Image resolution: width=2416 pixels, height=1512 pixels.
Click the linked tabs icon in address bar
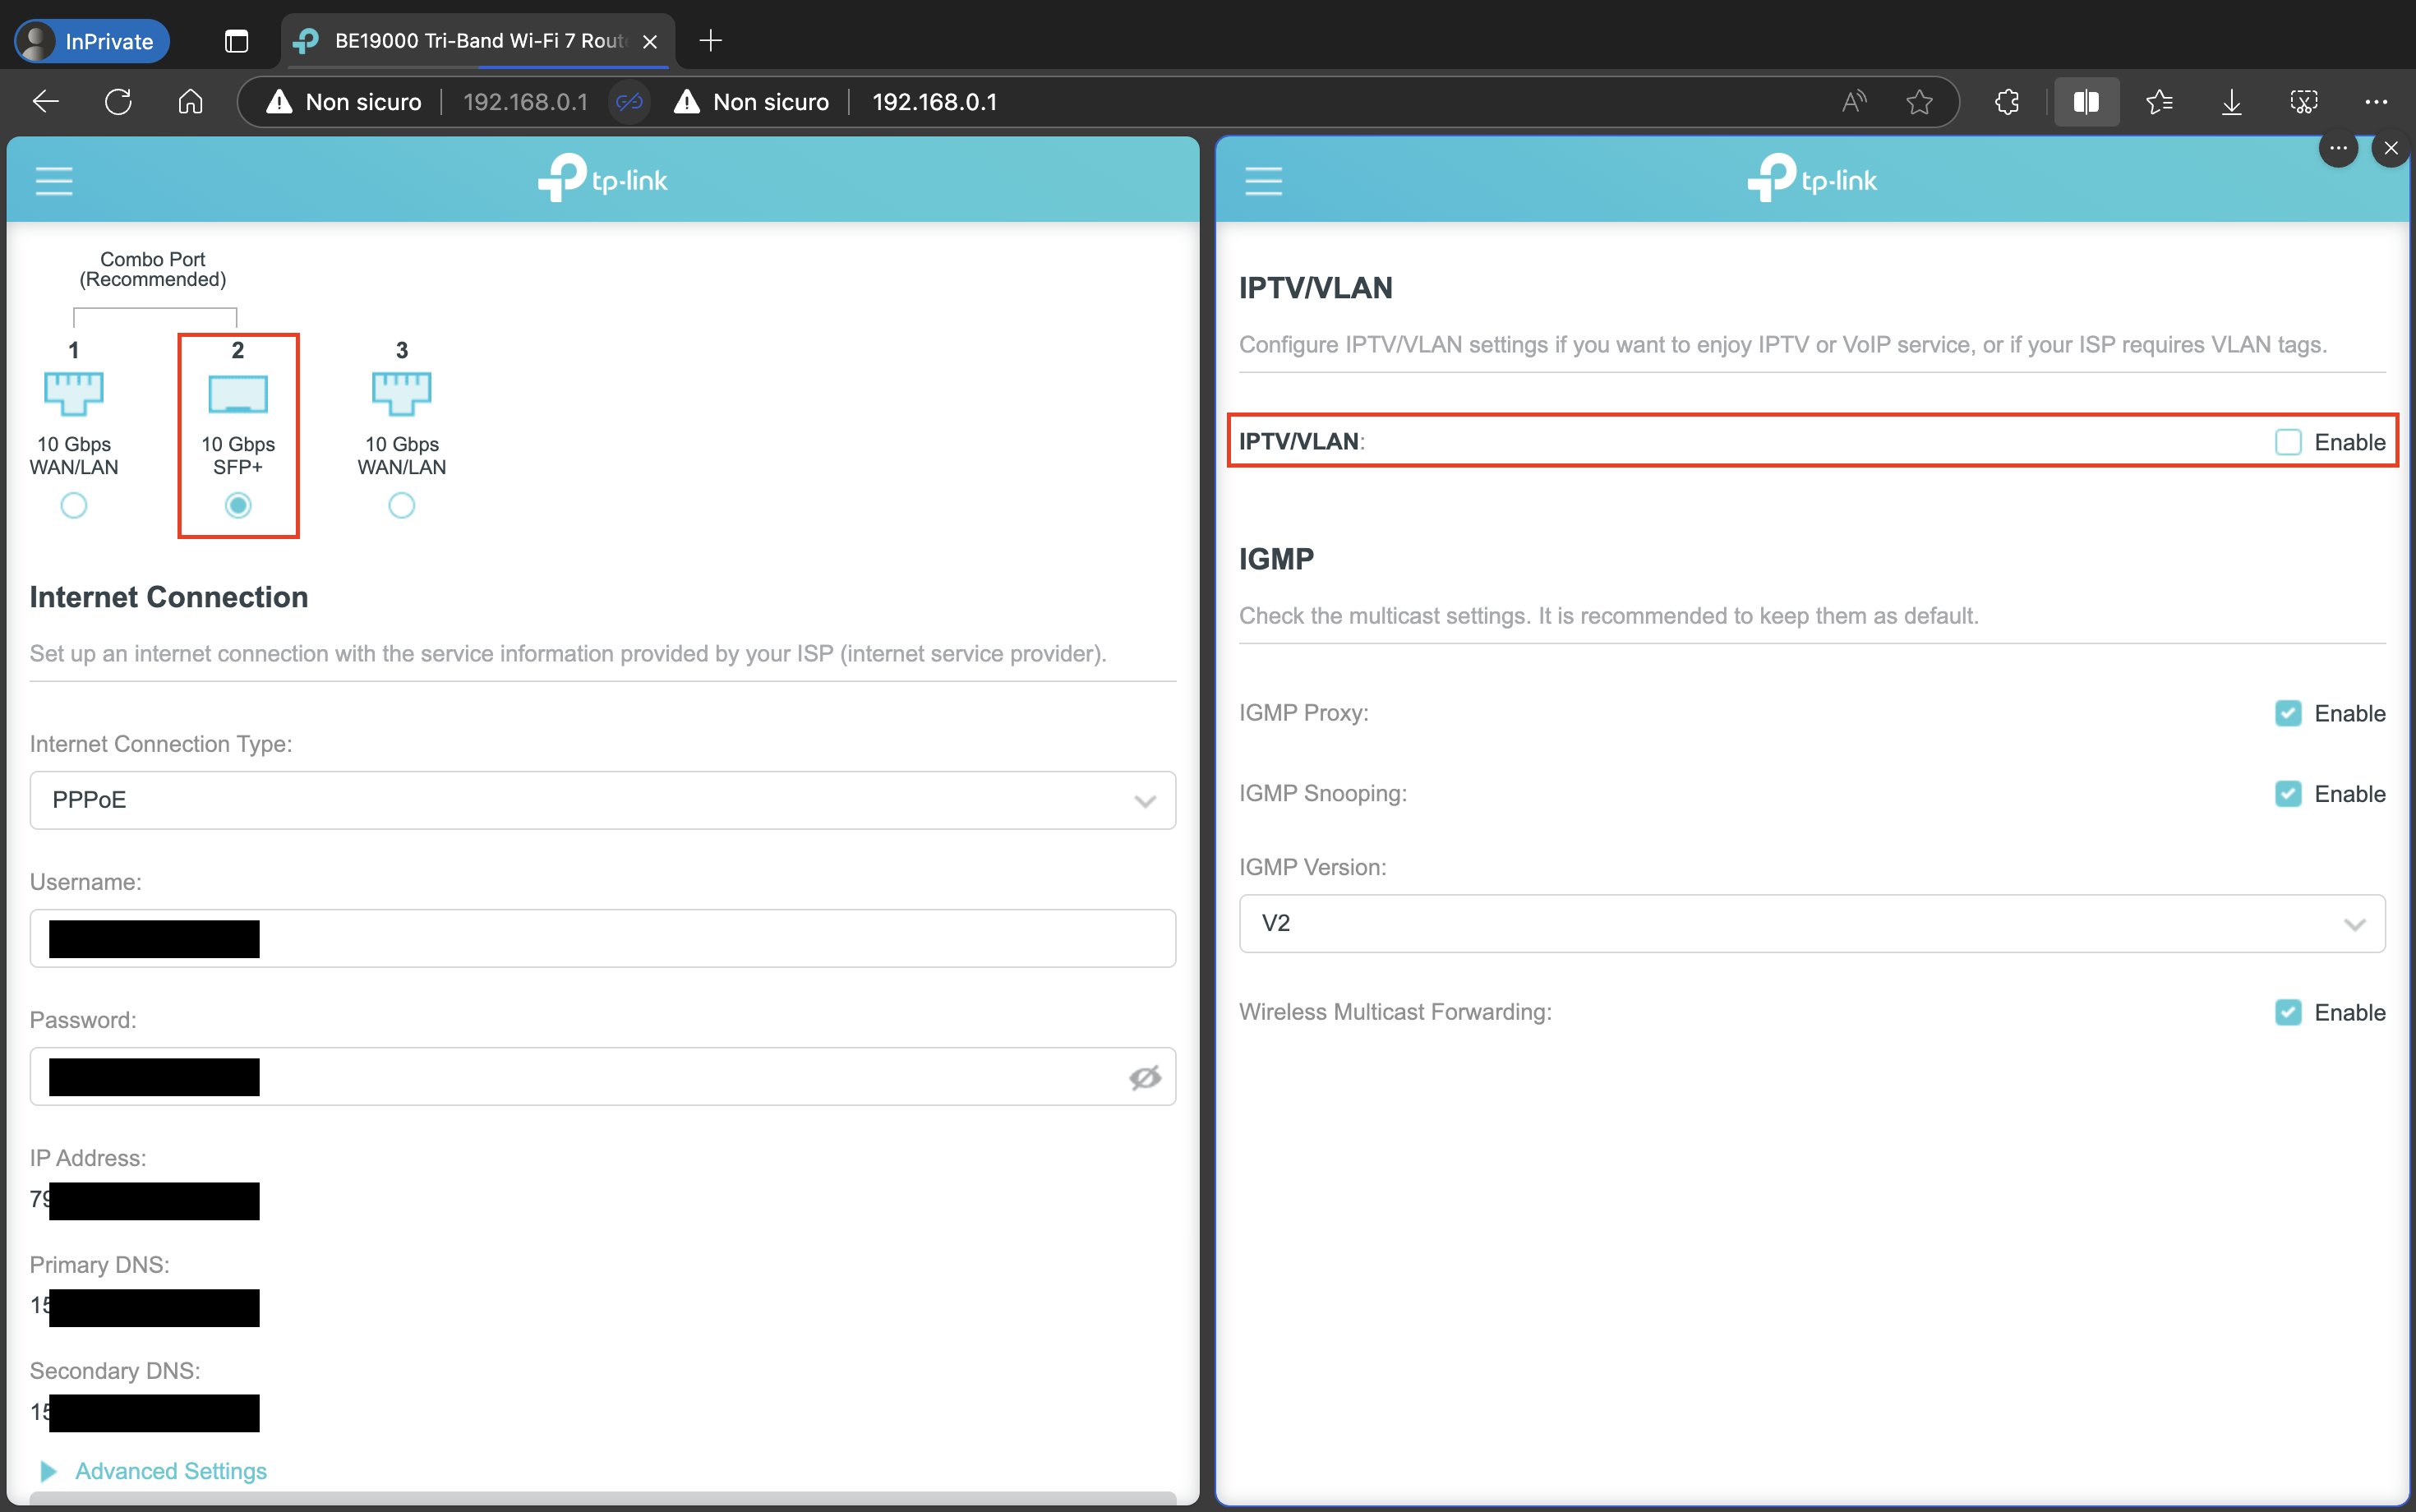point(629,102)
